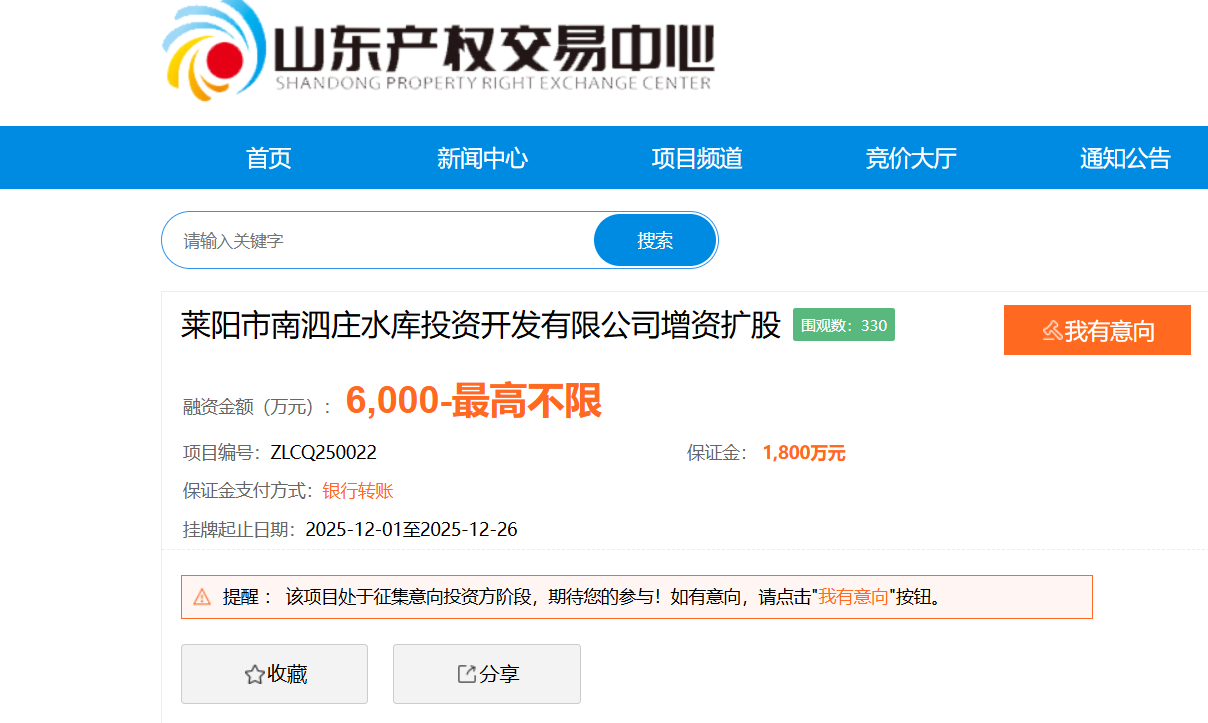Go to 新闻中心 in the navigation bar
Screen dimensions: 1208x723
(x=482, y=158)
